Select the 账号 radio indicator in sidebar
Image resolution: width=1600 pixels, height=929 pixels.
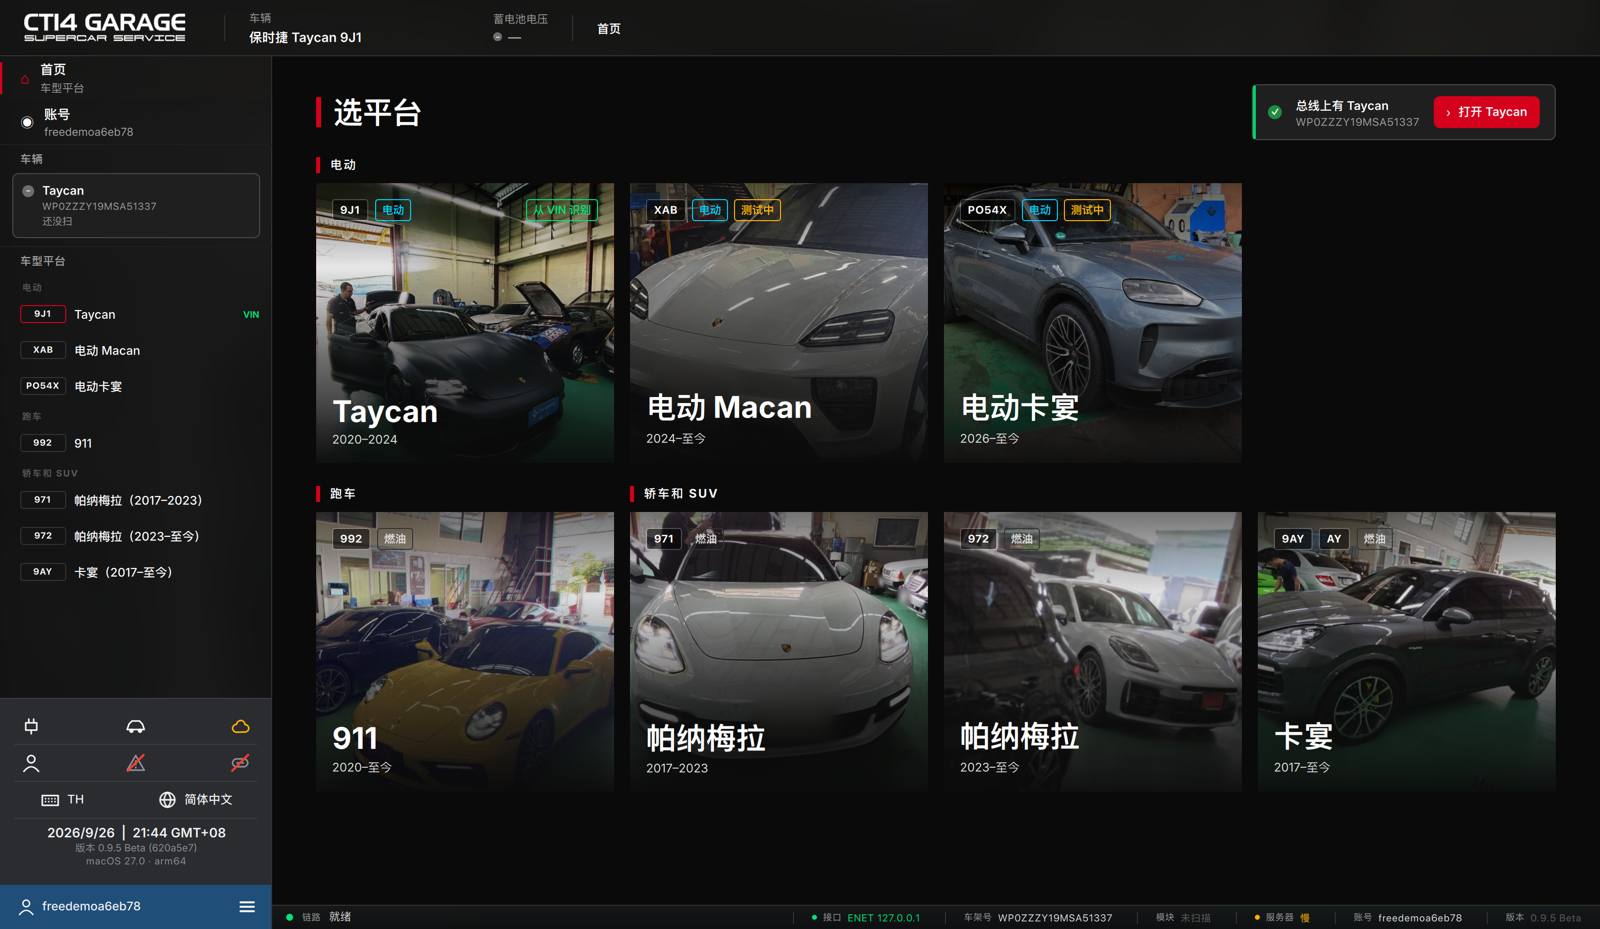tap(27, 122)
